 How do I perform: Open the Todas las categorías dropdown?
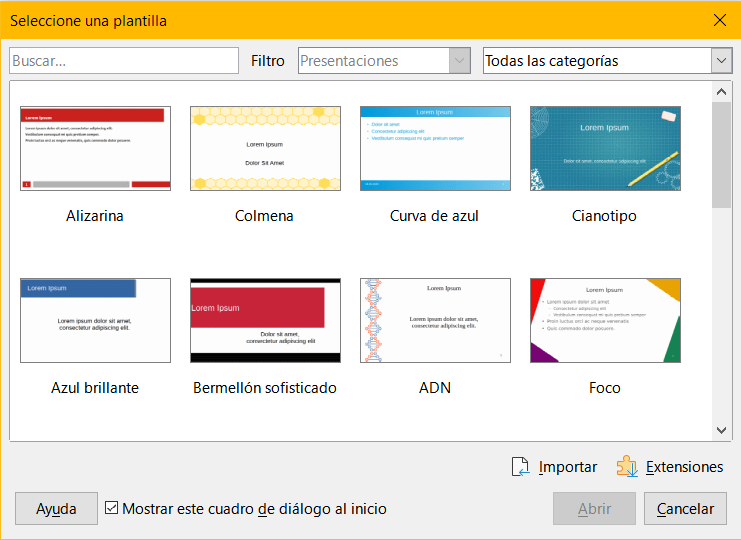coord(721,61)
